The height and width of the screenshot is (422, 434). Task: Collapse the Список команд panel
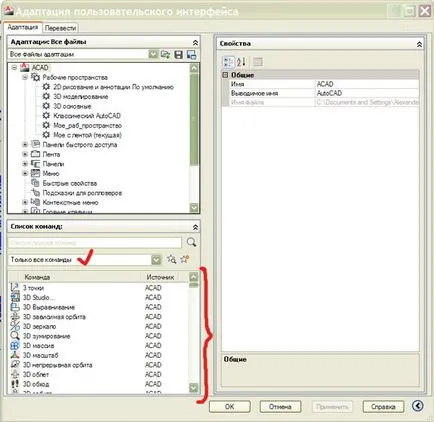(195, 227)
